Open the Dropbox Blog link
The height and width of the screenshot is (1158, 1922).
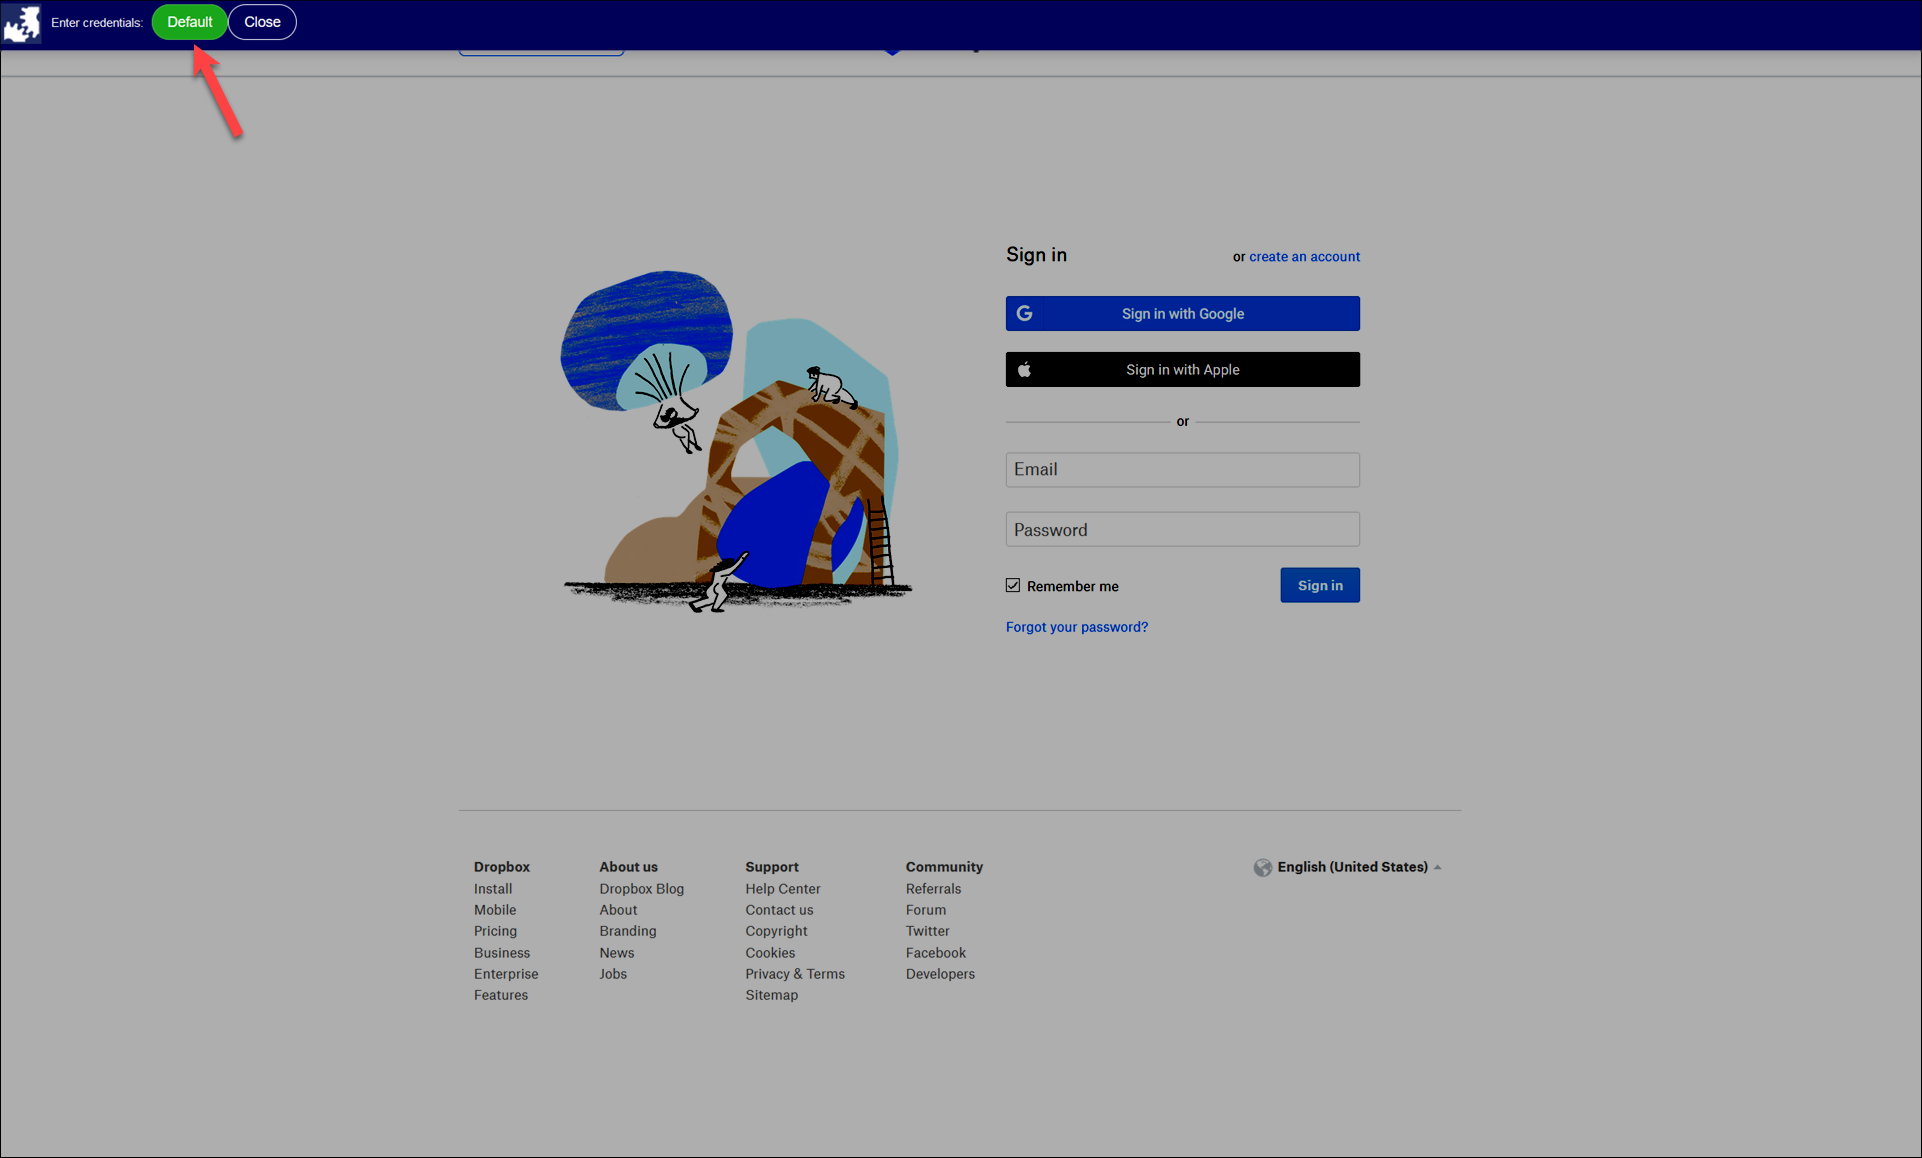pos(642,889)
